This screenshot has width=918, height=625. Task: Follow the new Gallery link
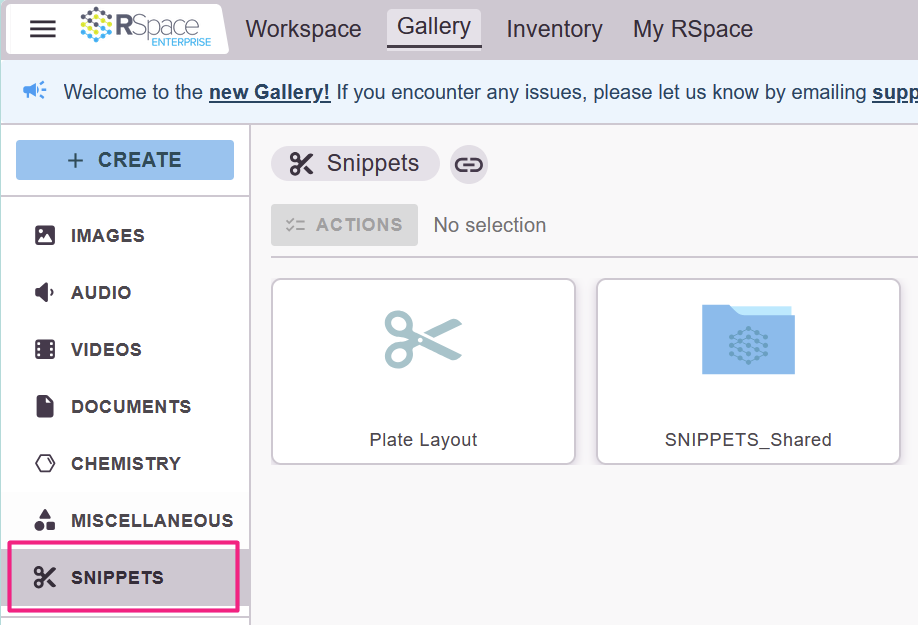[269, 93]
